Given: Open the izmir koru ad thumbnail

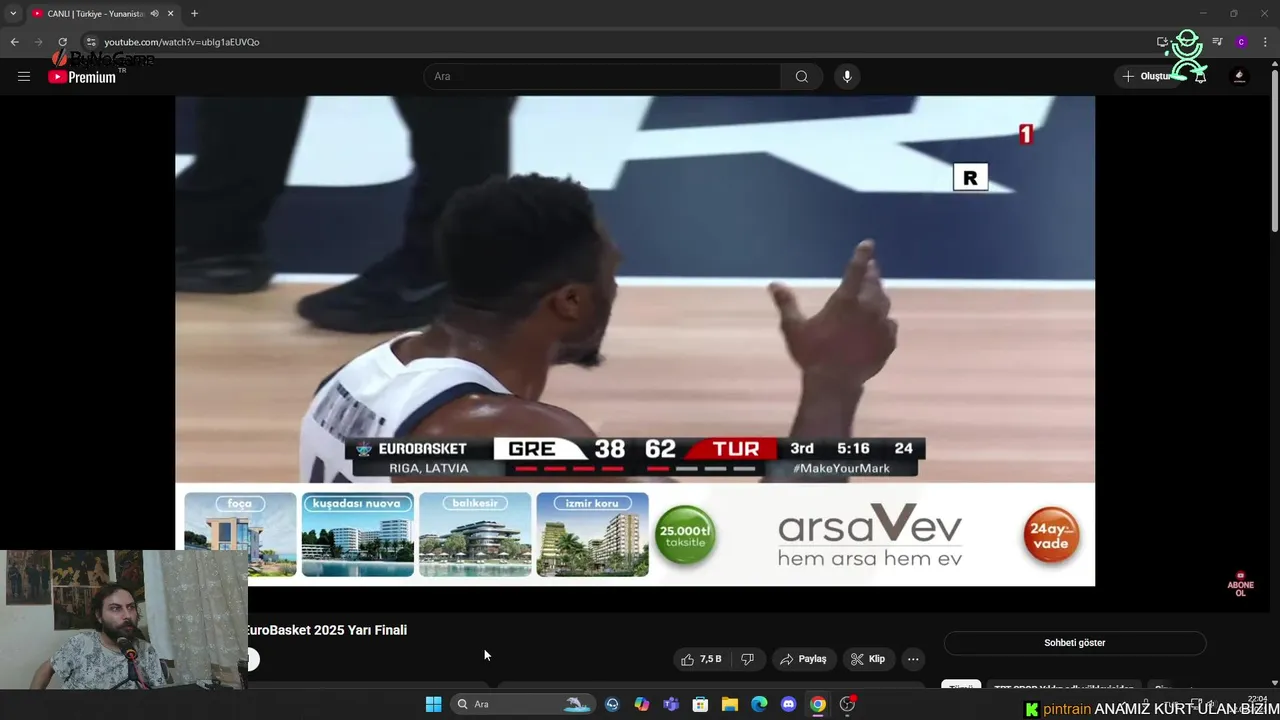Looking at the screenshot, I should [x=592, y=534].
